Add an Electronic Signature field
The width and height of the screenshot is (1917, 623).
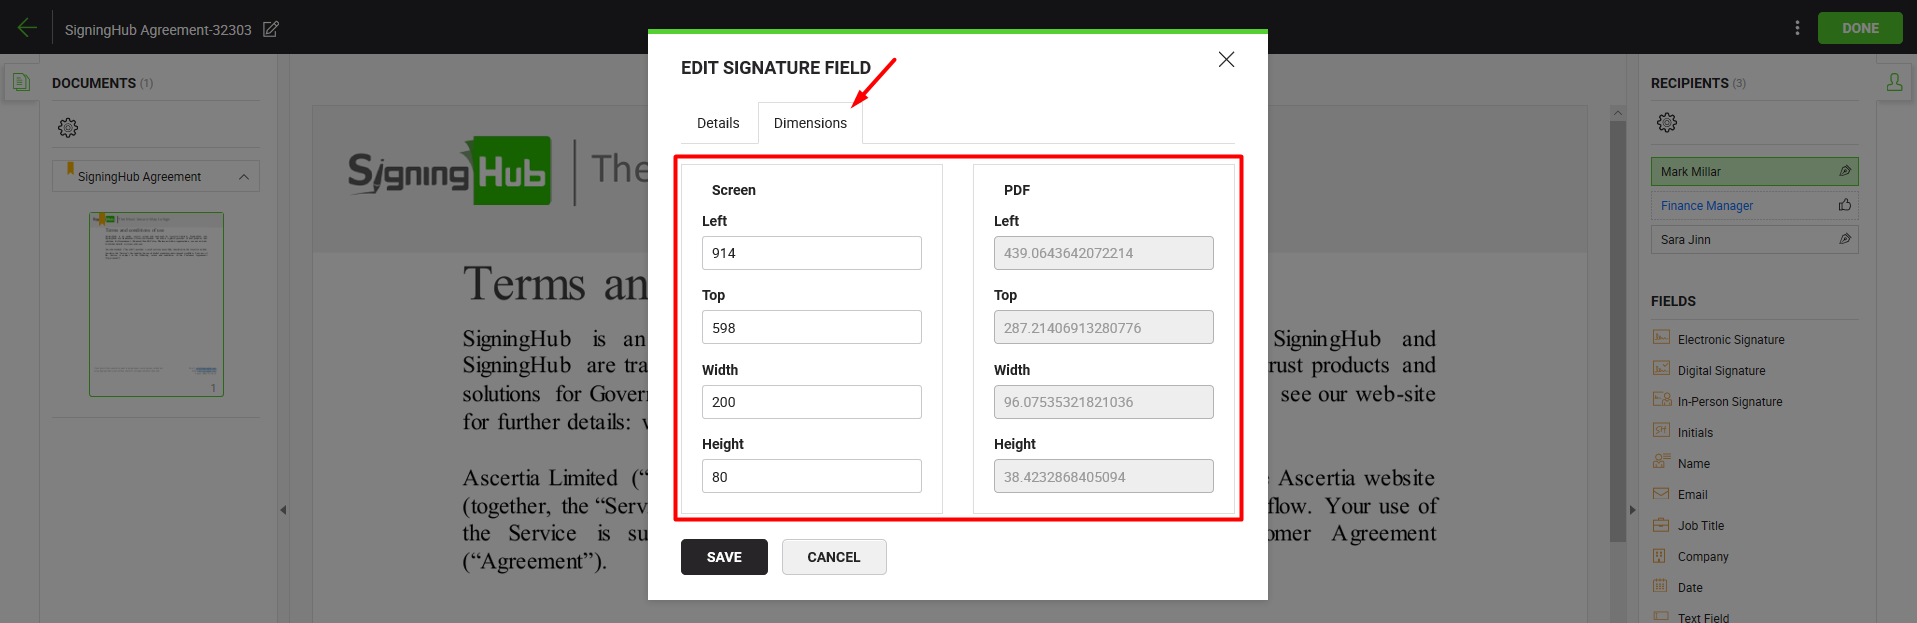click(x=1730, y=339)
